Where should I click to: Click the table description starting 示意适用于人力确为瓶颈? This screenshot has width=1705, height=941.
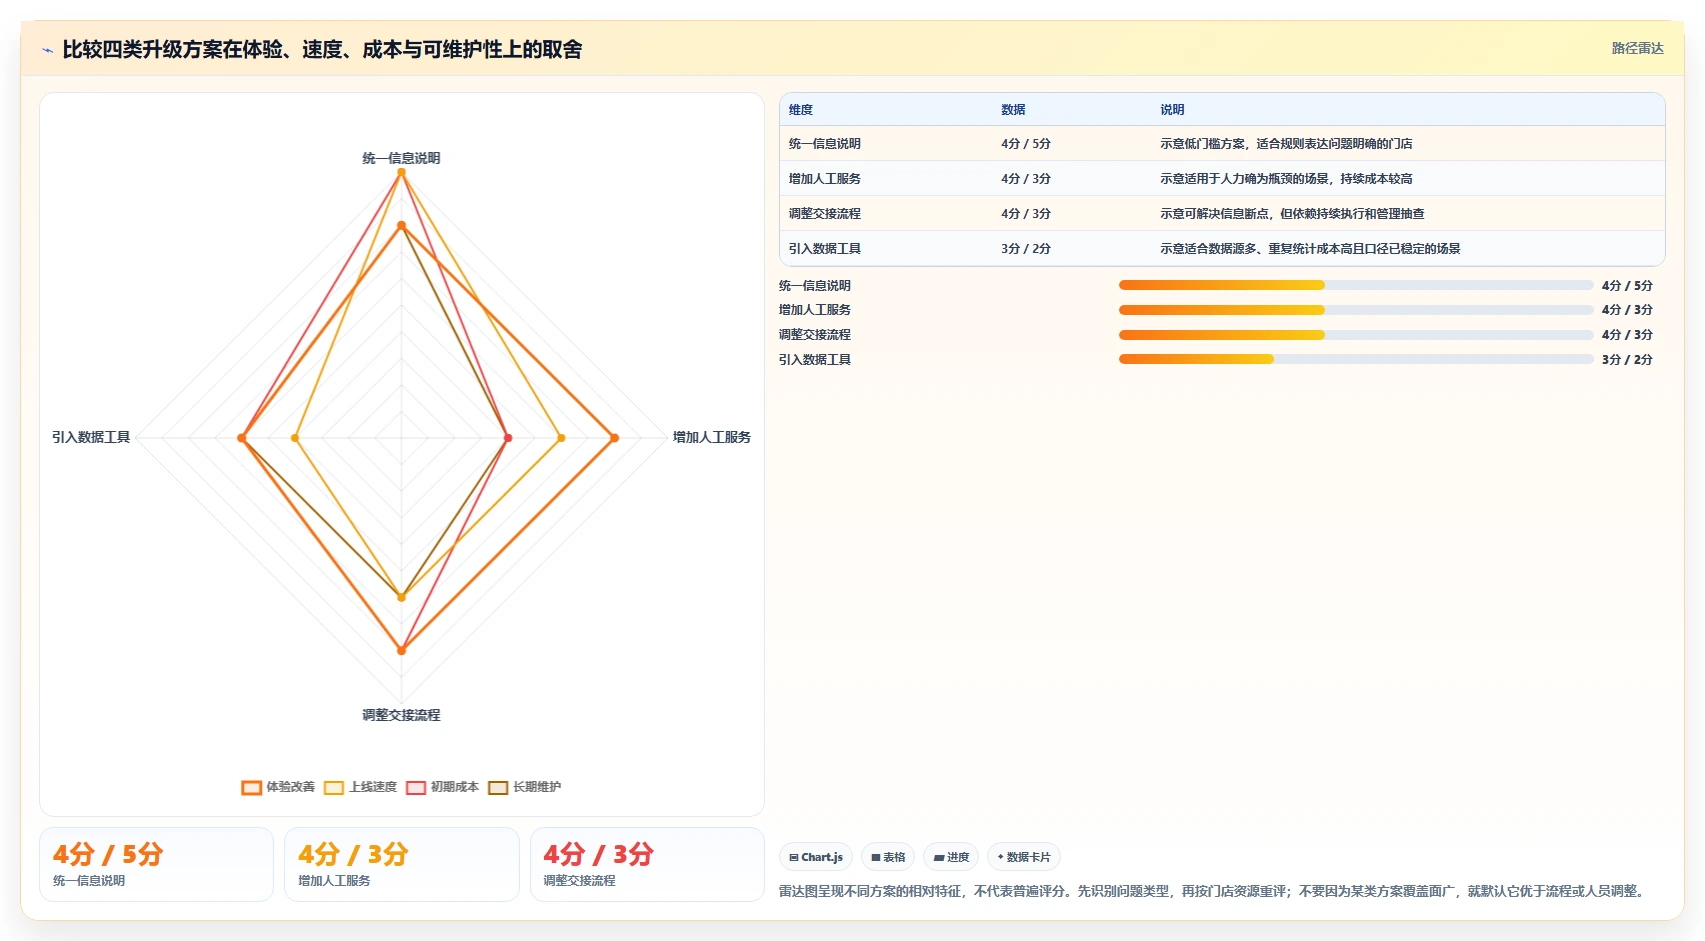point(1286,179)
